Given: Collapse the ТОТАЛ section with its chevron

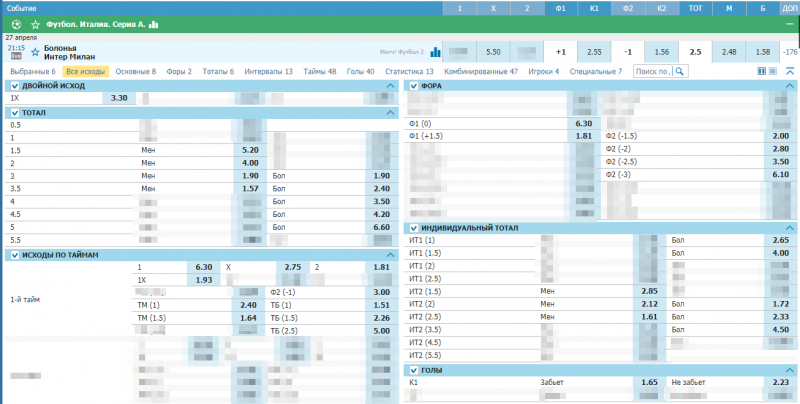Looking at the screenshot, I should pyautogui.click(x=390, y=113).
